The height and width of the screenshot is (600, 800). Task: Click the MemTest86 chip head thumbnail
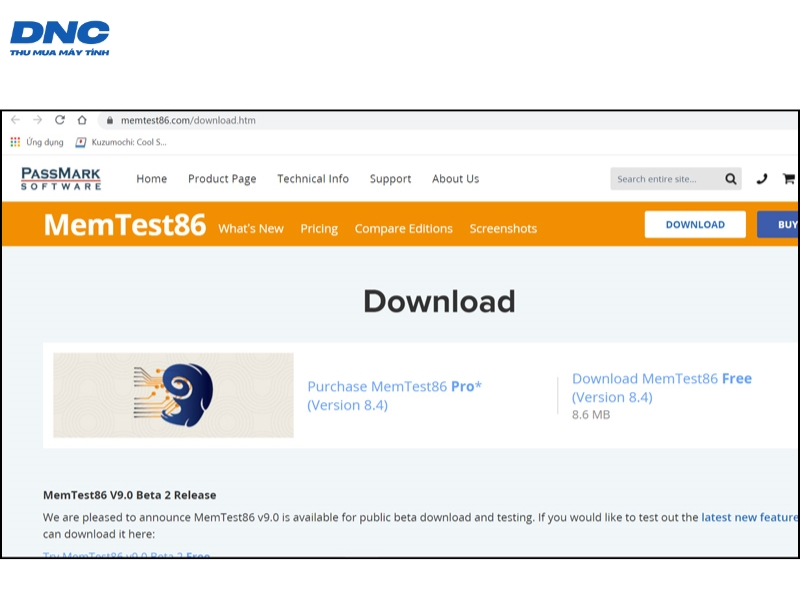click(173, 395)
